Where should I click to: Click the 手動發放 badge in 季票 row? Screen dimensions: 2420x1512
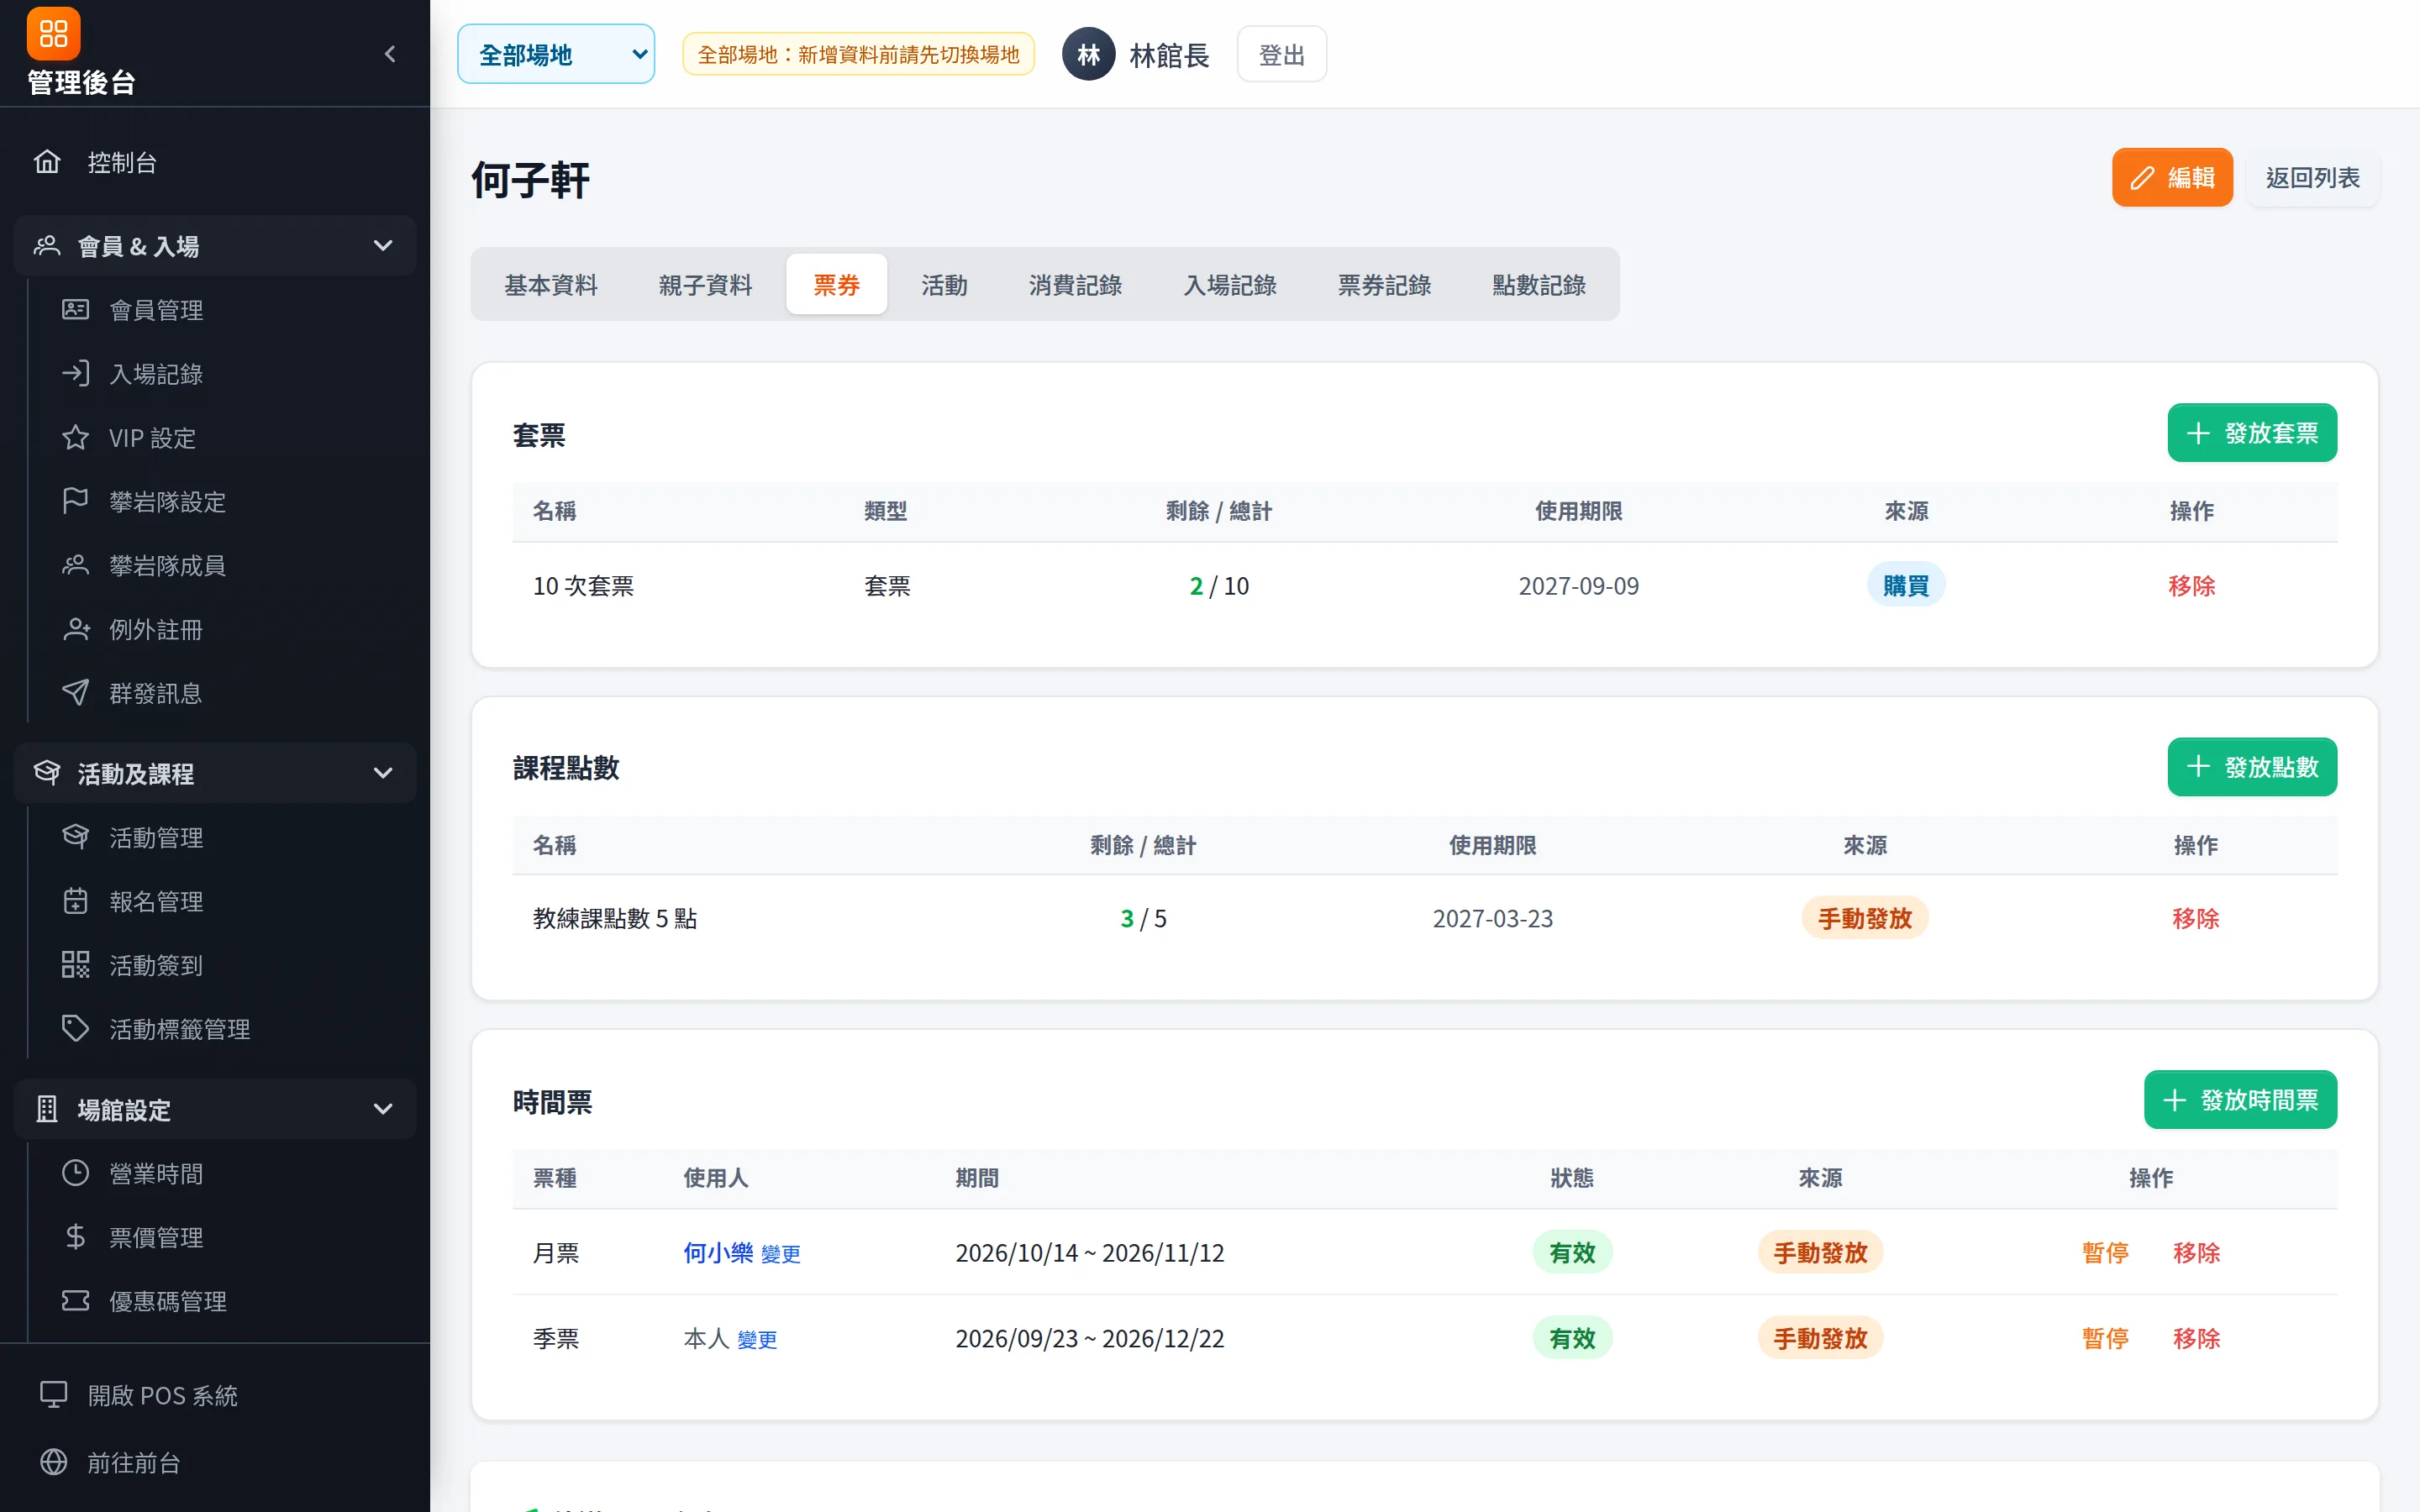tap(1820, 1338)
